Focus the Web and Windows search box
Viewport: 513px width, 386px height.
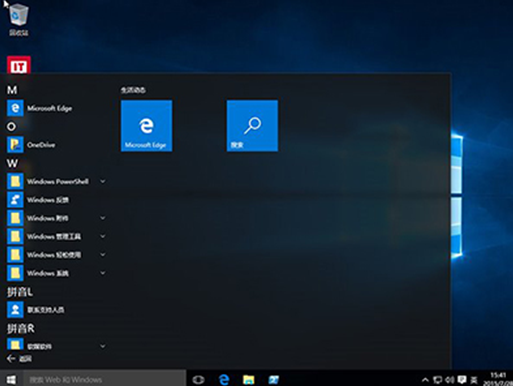pyautogui.click(x=104, y=379)
